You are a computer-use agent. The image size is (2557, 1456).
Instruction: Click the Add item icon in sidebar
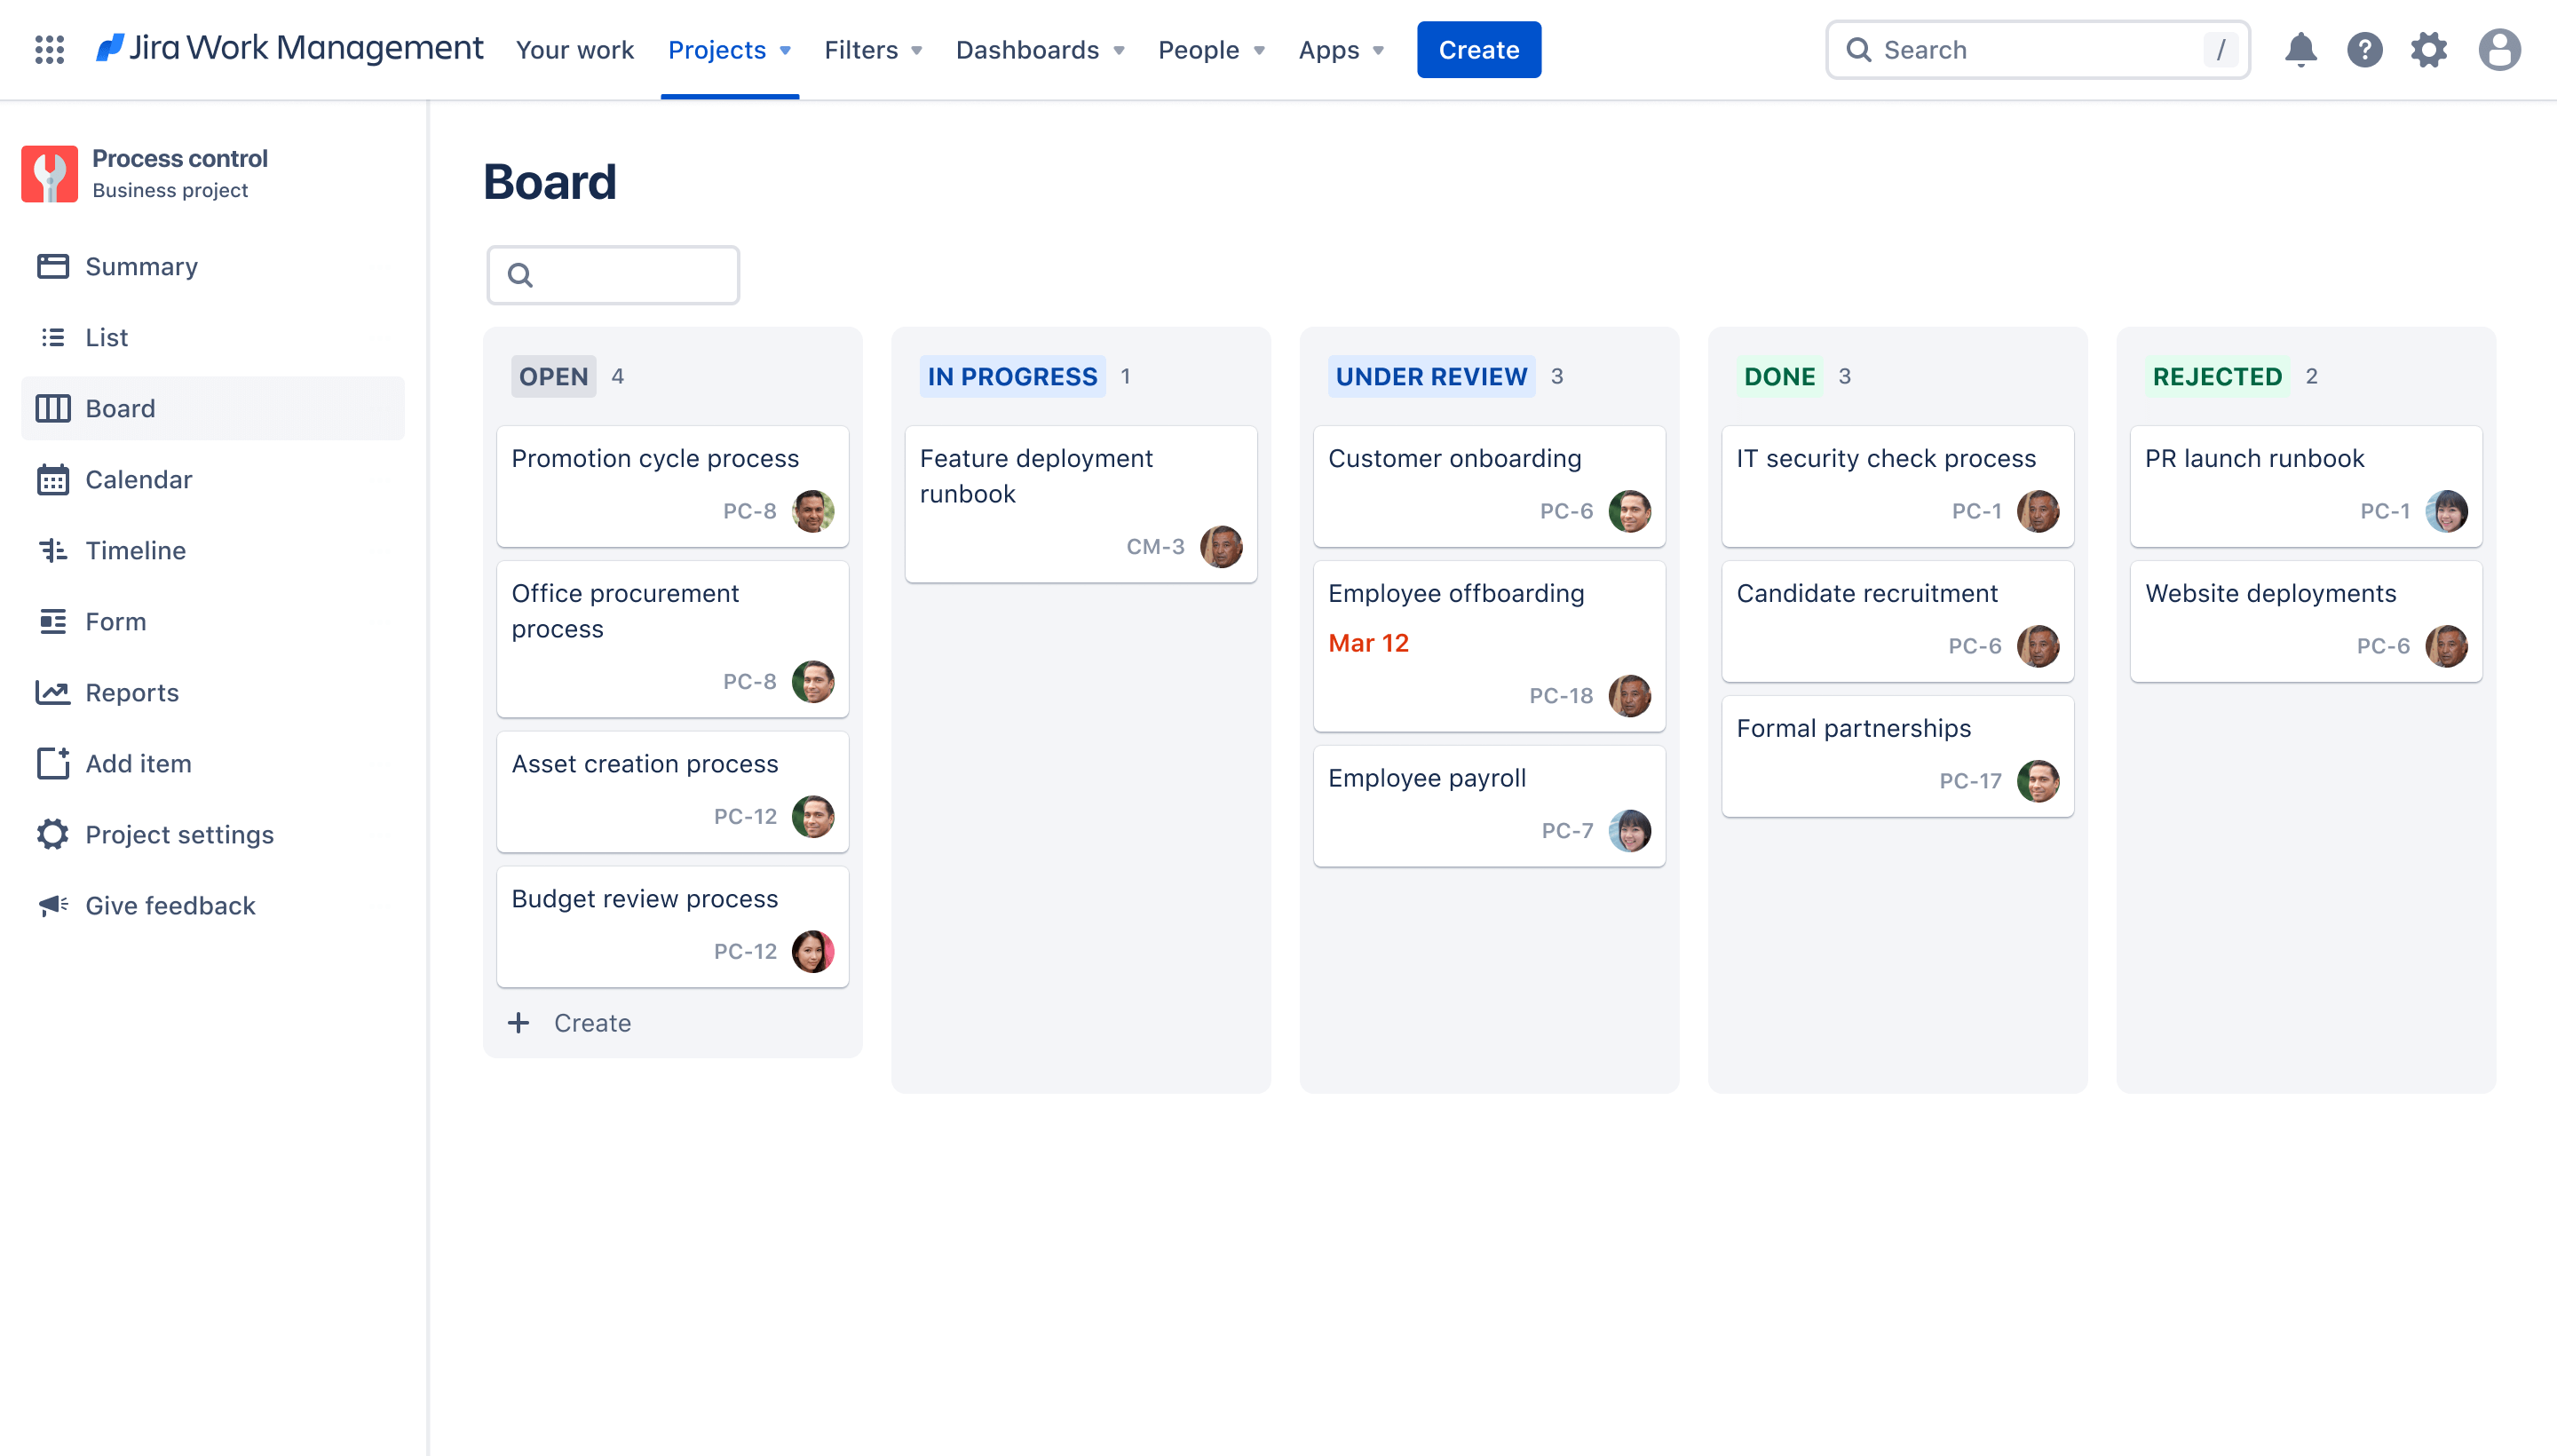coord(51,763)
